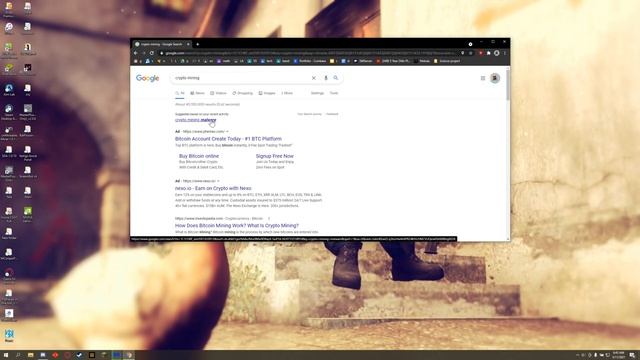Open 'Bitcoin Account Create Today' ad
Screen dimensions: 640x360
tap(228, 139)
